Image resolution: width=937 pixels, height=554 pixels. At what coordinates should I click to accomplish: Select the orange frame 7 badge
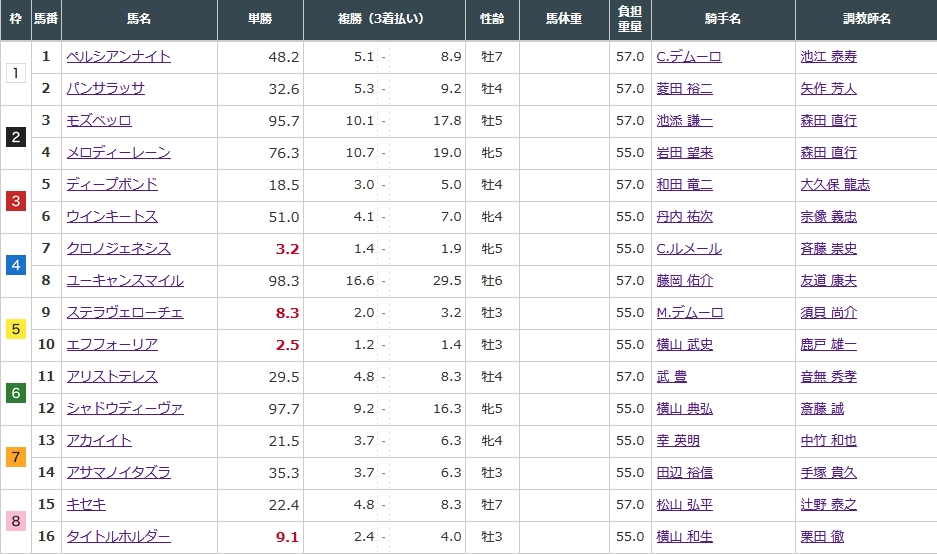point(15,457)
